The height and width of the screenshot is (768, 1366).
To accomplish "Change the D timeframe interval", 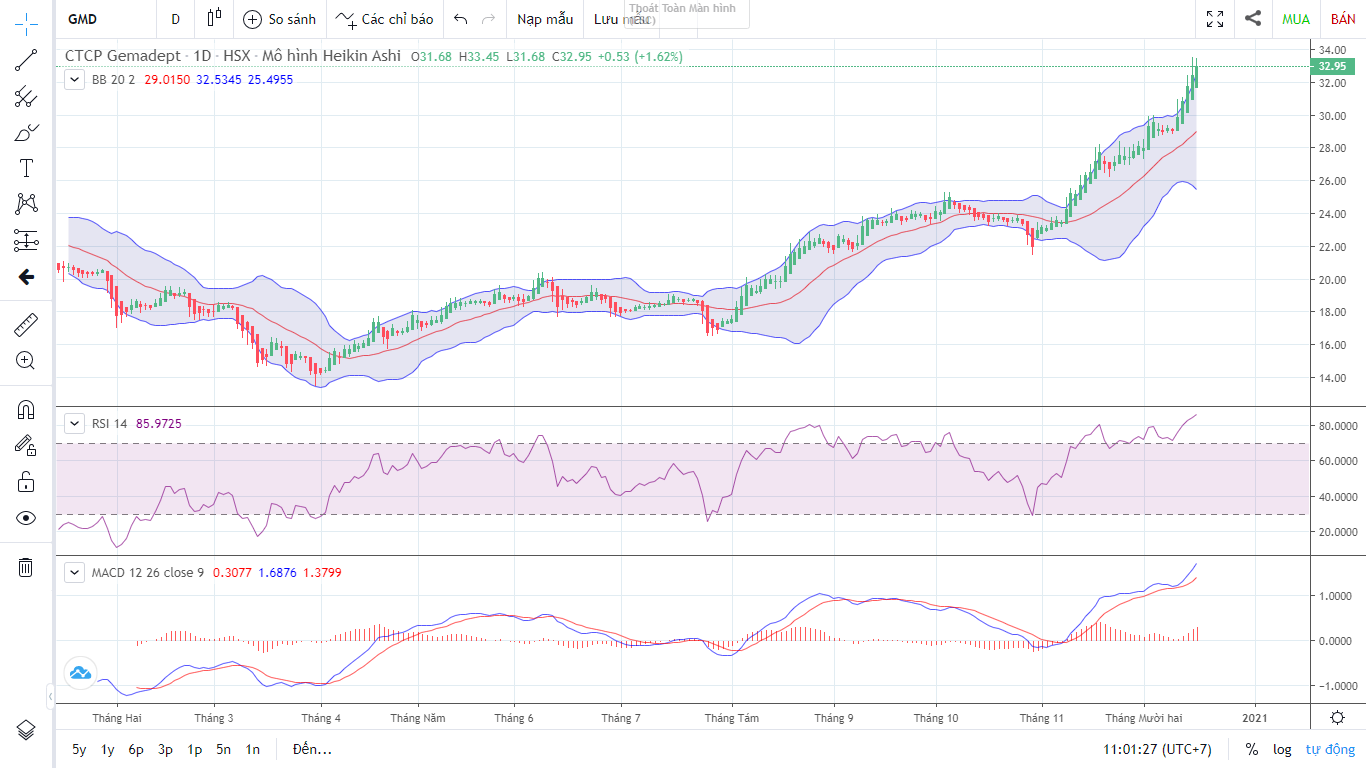I will [x=176, y=19].
